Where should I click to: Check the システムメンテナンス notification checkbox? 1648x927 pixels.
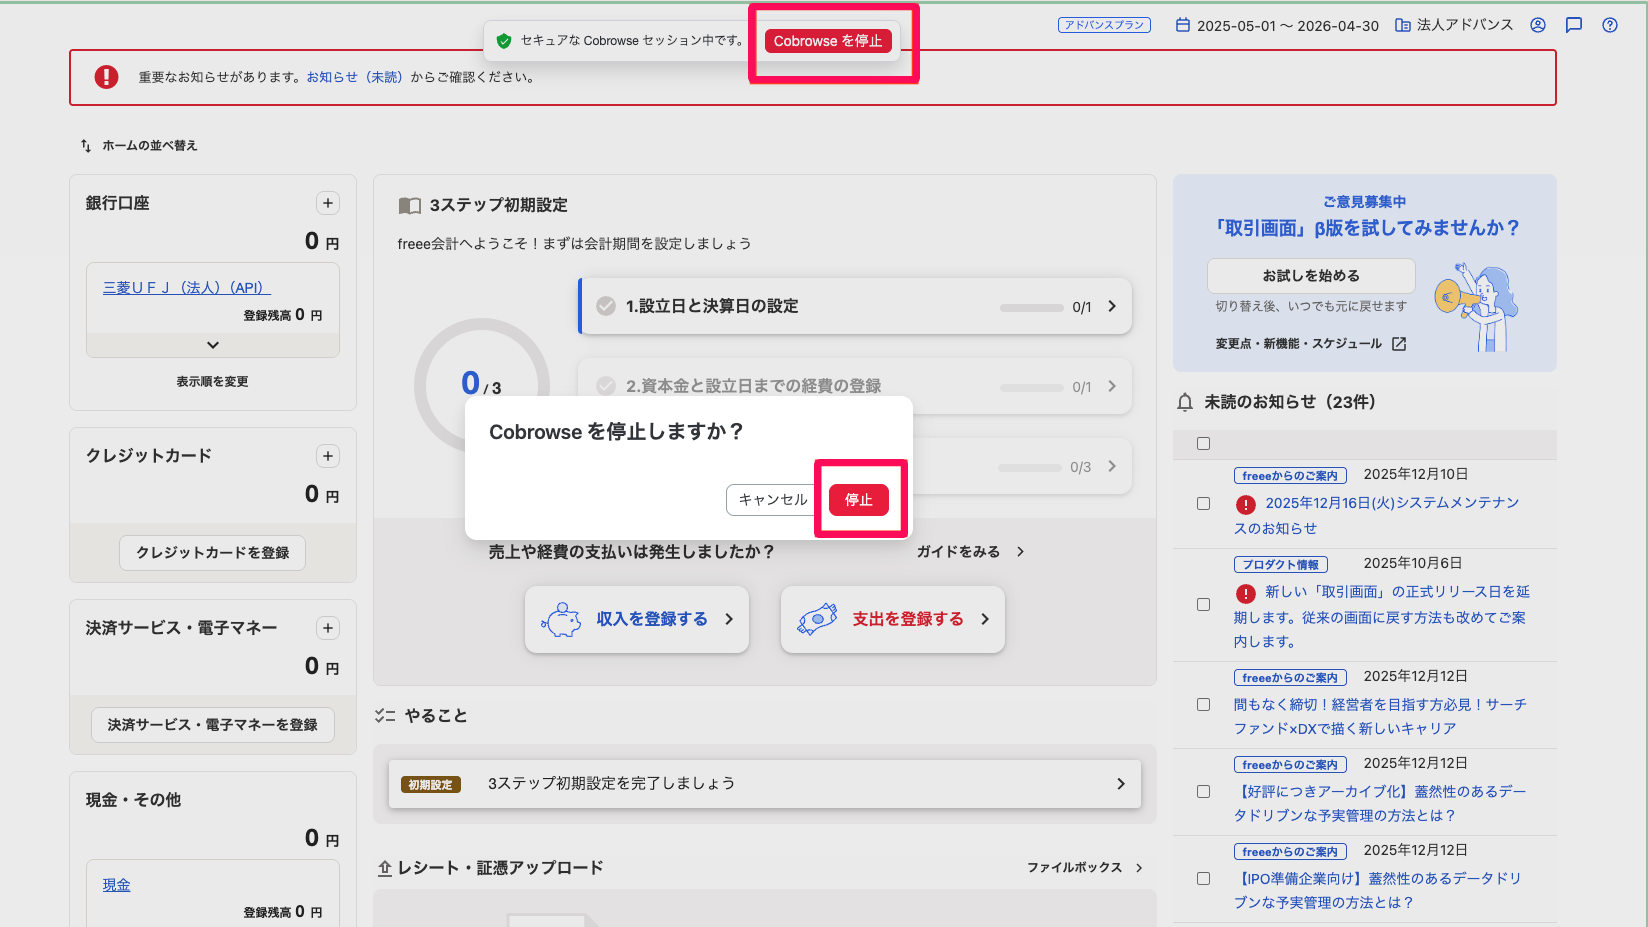1204,504
